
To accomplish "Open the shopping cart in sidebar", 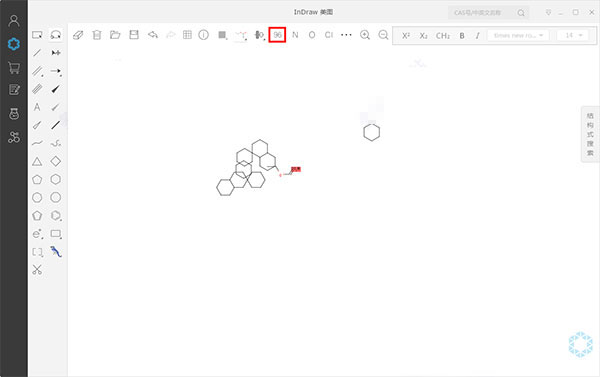I will click(x=14, y=68).
